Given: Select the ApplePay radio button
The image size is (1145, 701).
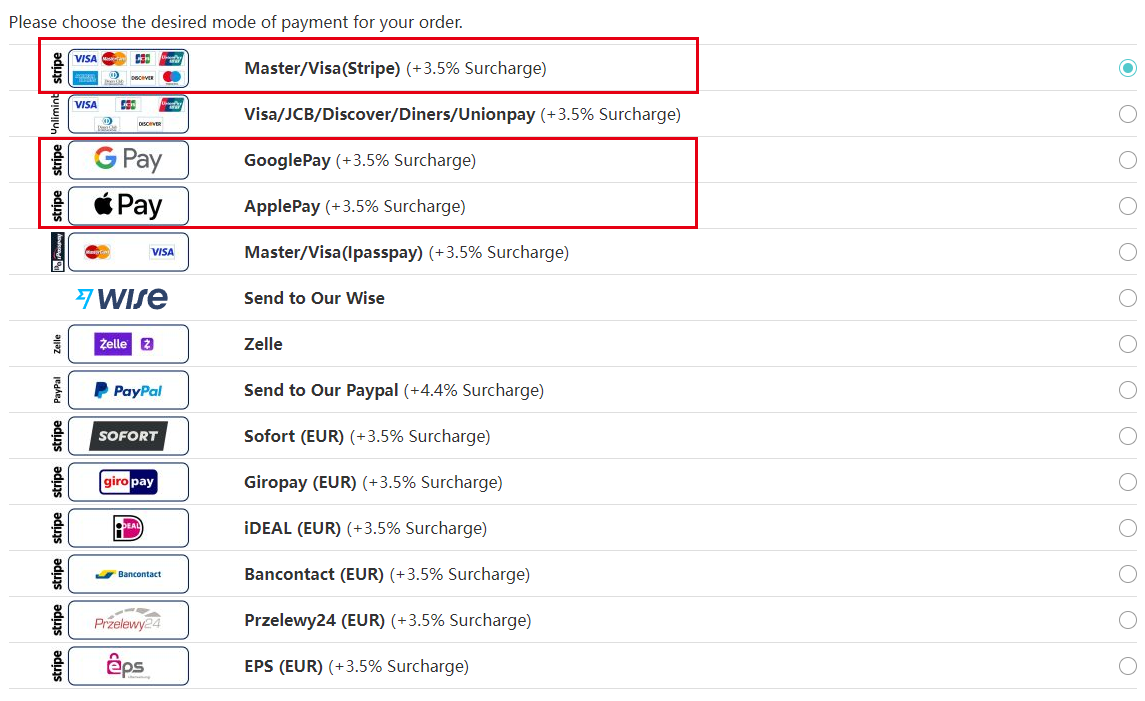Looking at the screenshot, I should [x=1127, y=206].
